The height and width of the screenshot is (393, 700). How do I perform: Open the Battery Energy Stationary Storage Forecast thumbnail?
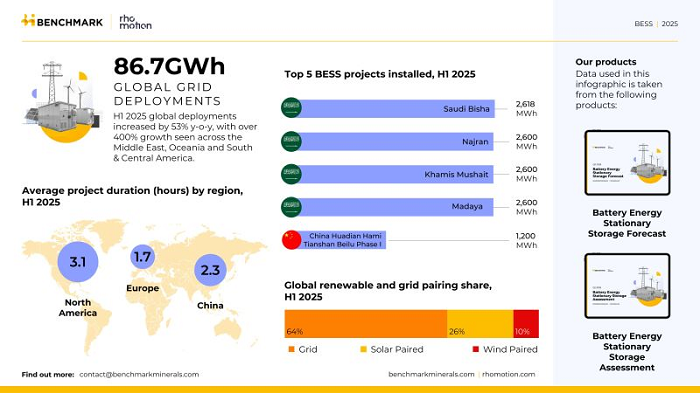coord(627,163)
